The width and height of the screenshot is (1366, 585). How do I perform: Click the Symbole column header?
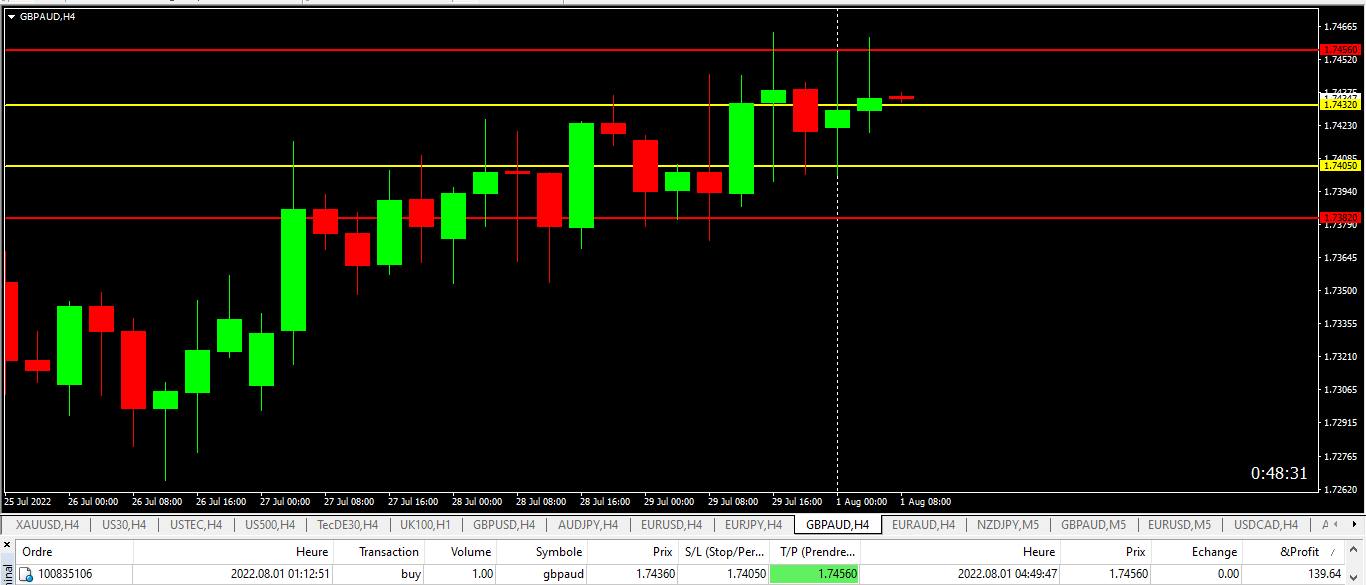542,552
